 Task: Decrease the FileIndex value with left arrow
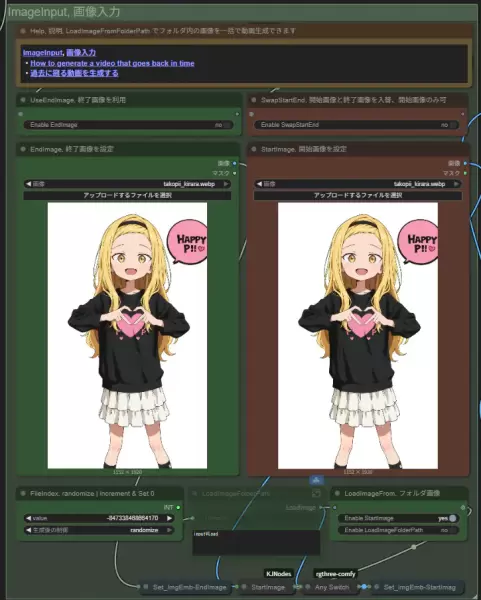(x=28, y=518)
